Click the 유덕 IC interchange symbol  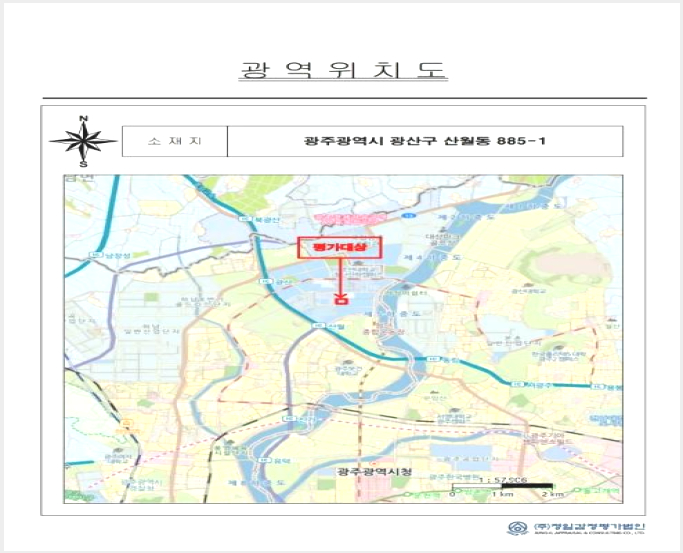point(264,460)
